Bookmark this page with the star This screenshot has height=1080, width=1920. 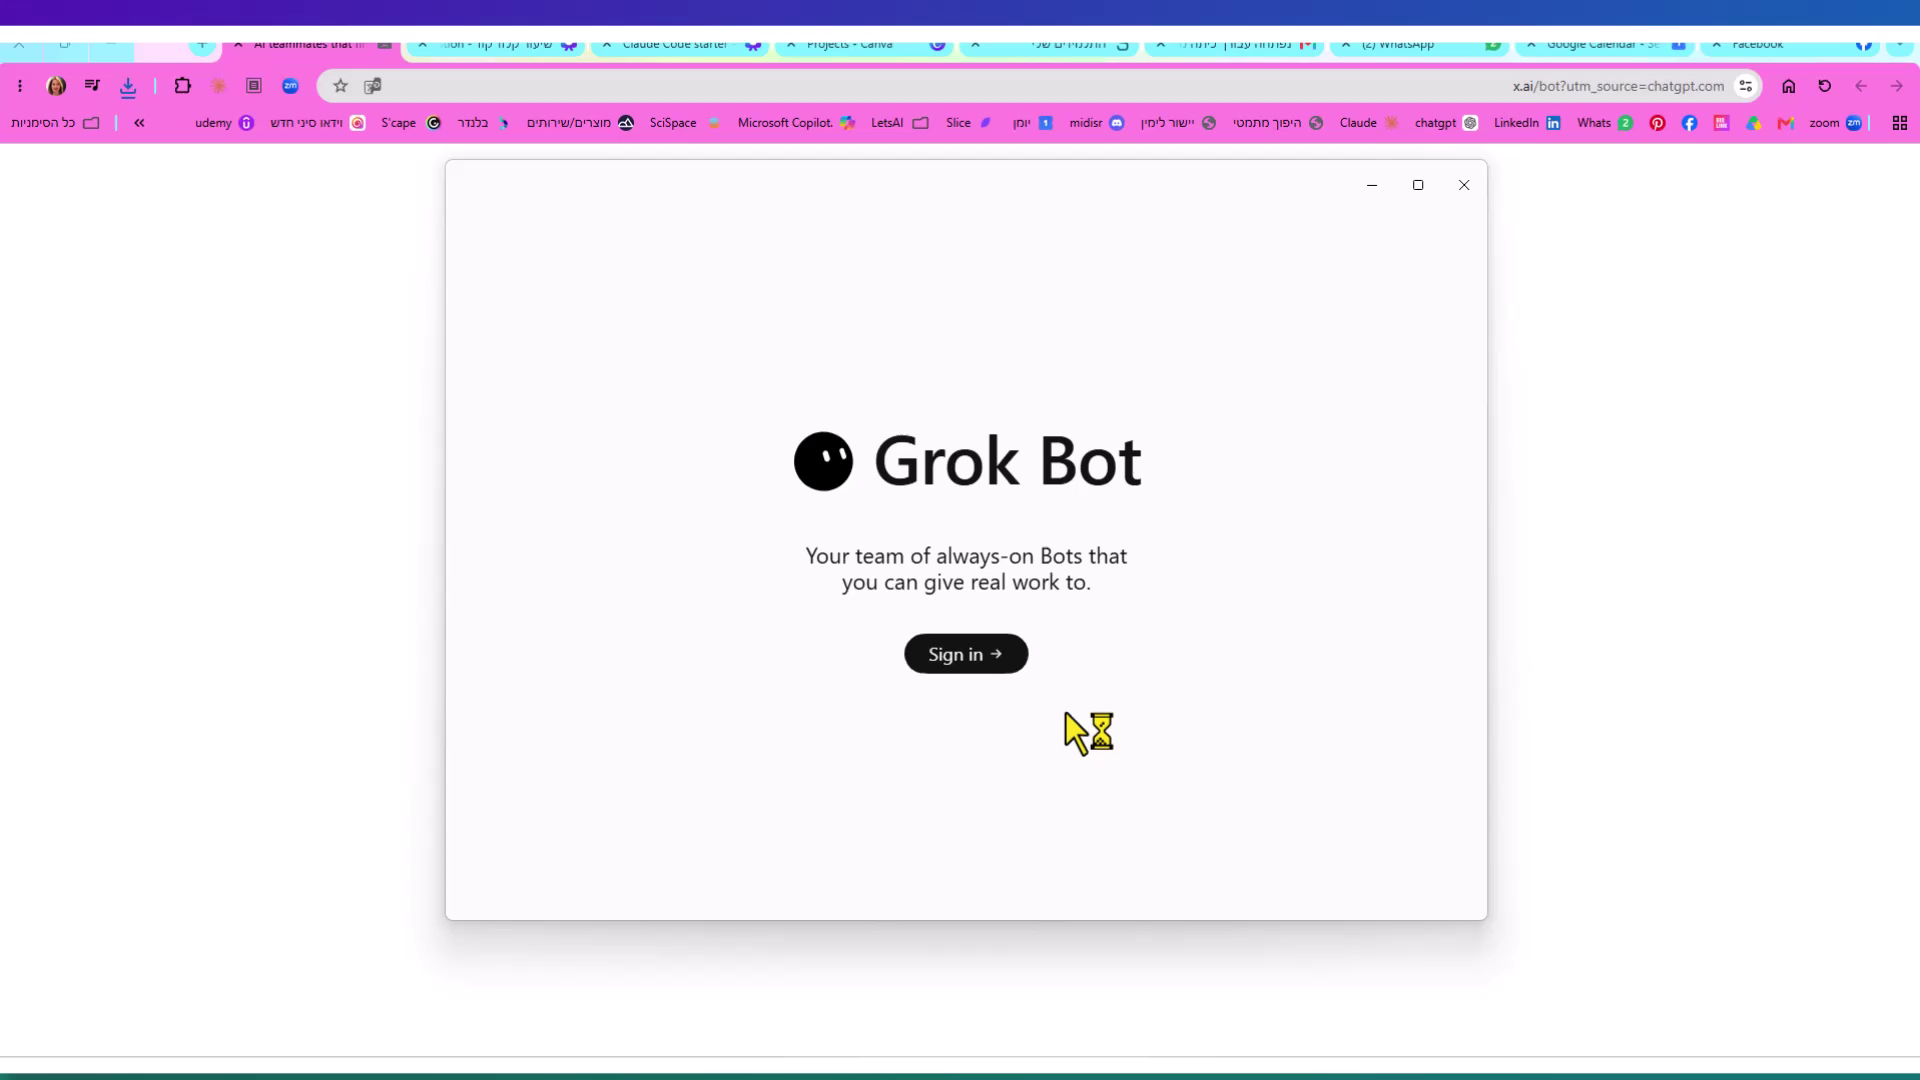click(x=340, y=86)
